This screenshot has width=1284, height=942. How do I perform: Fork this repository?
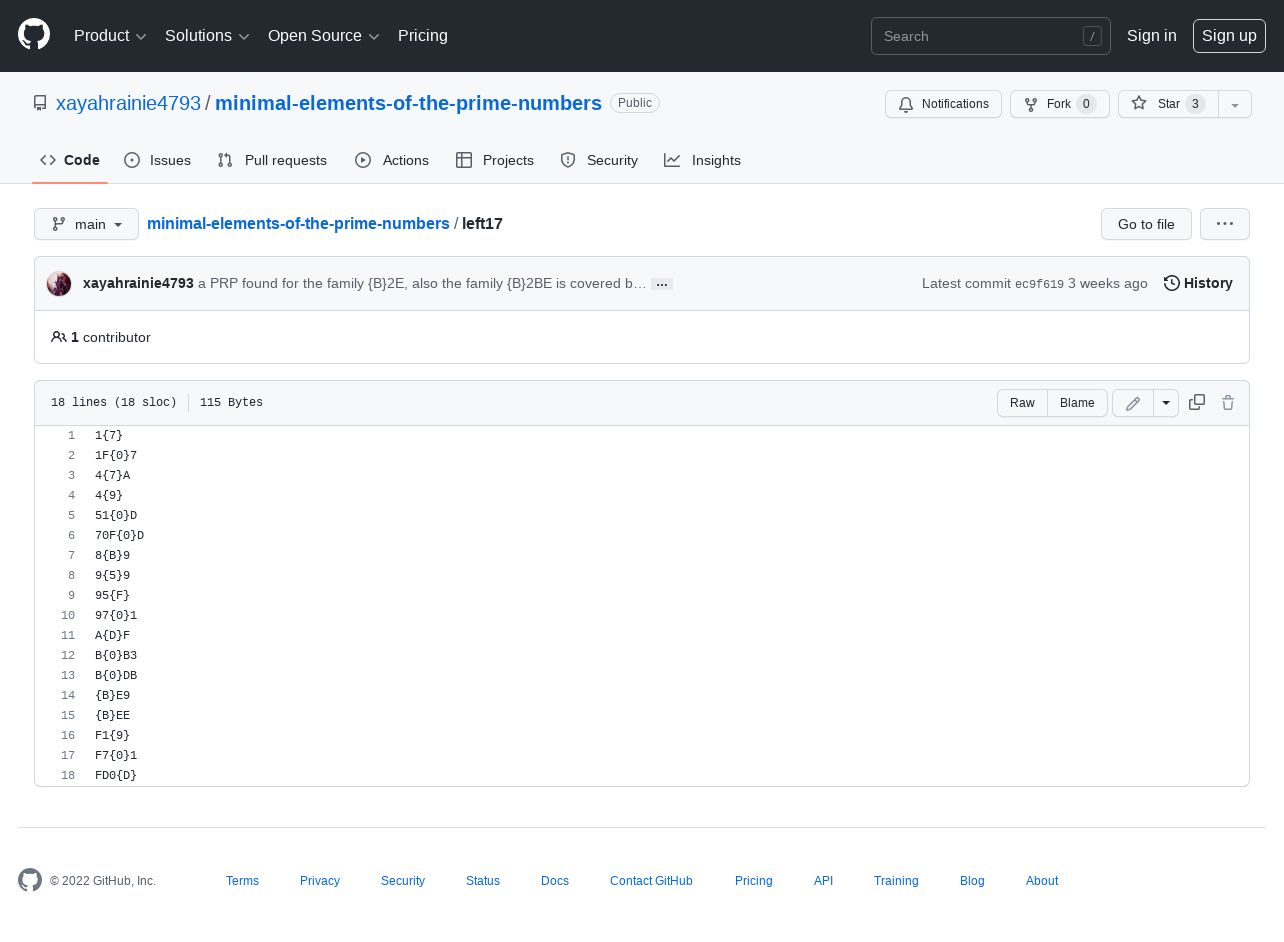click(x=1059, y=104)
